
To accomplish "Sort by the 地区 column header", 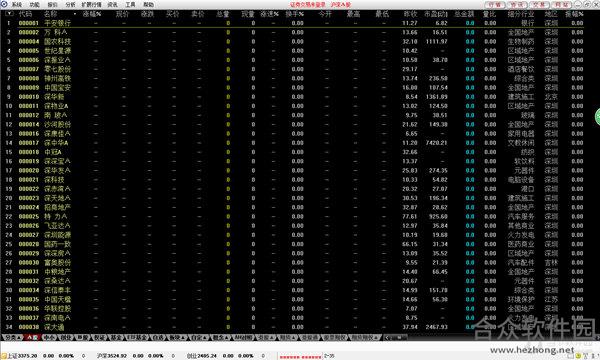I will [551, 14].
